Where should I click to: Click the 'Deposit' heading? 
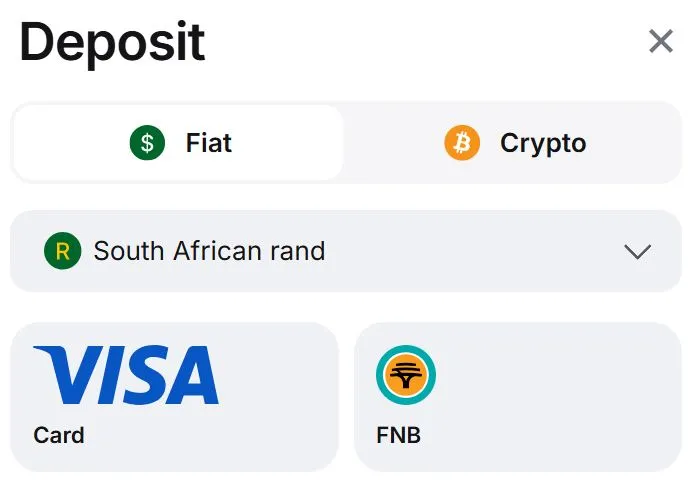click(112, 42)
